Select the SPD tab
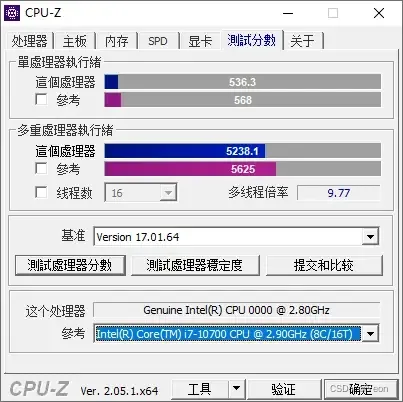 pyautogui.click(x=158, y=41)
